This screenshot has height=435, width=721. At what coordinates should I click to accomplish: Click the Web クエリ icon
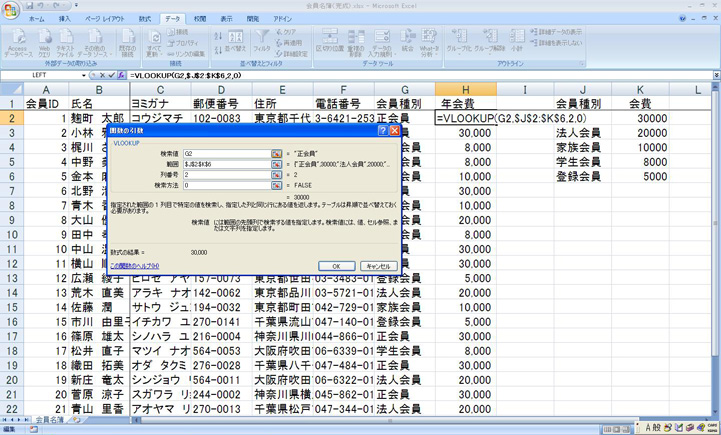click(x=44, y=42)
